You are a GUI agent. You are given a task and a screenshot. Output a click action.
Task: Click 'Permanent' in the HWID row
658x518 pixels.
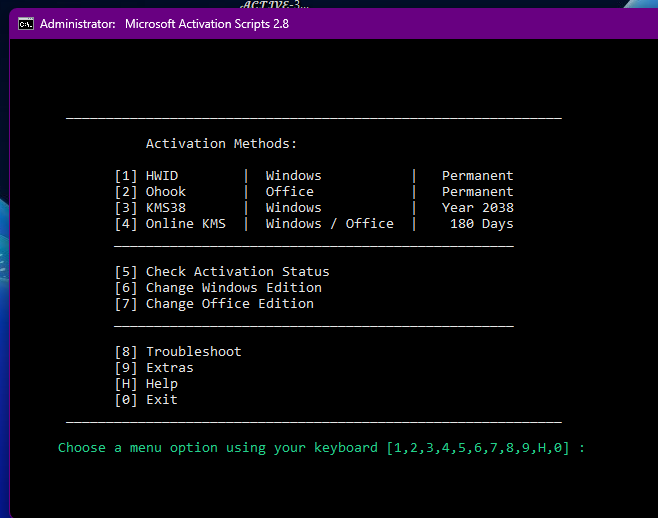pyautogui.click(x=478, y=175)
